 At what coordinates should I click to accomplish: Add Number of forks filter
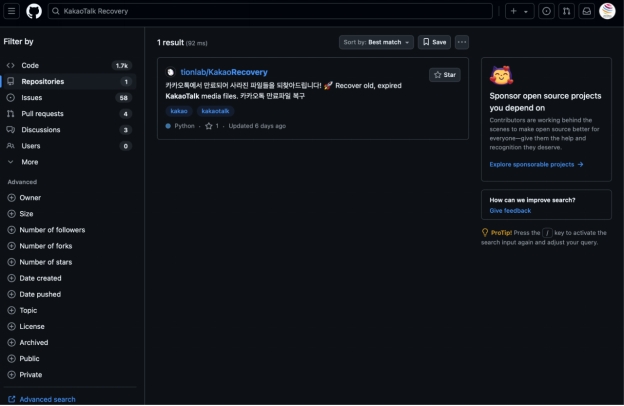[x=40, y=246]
